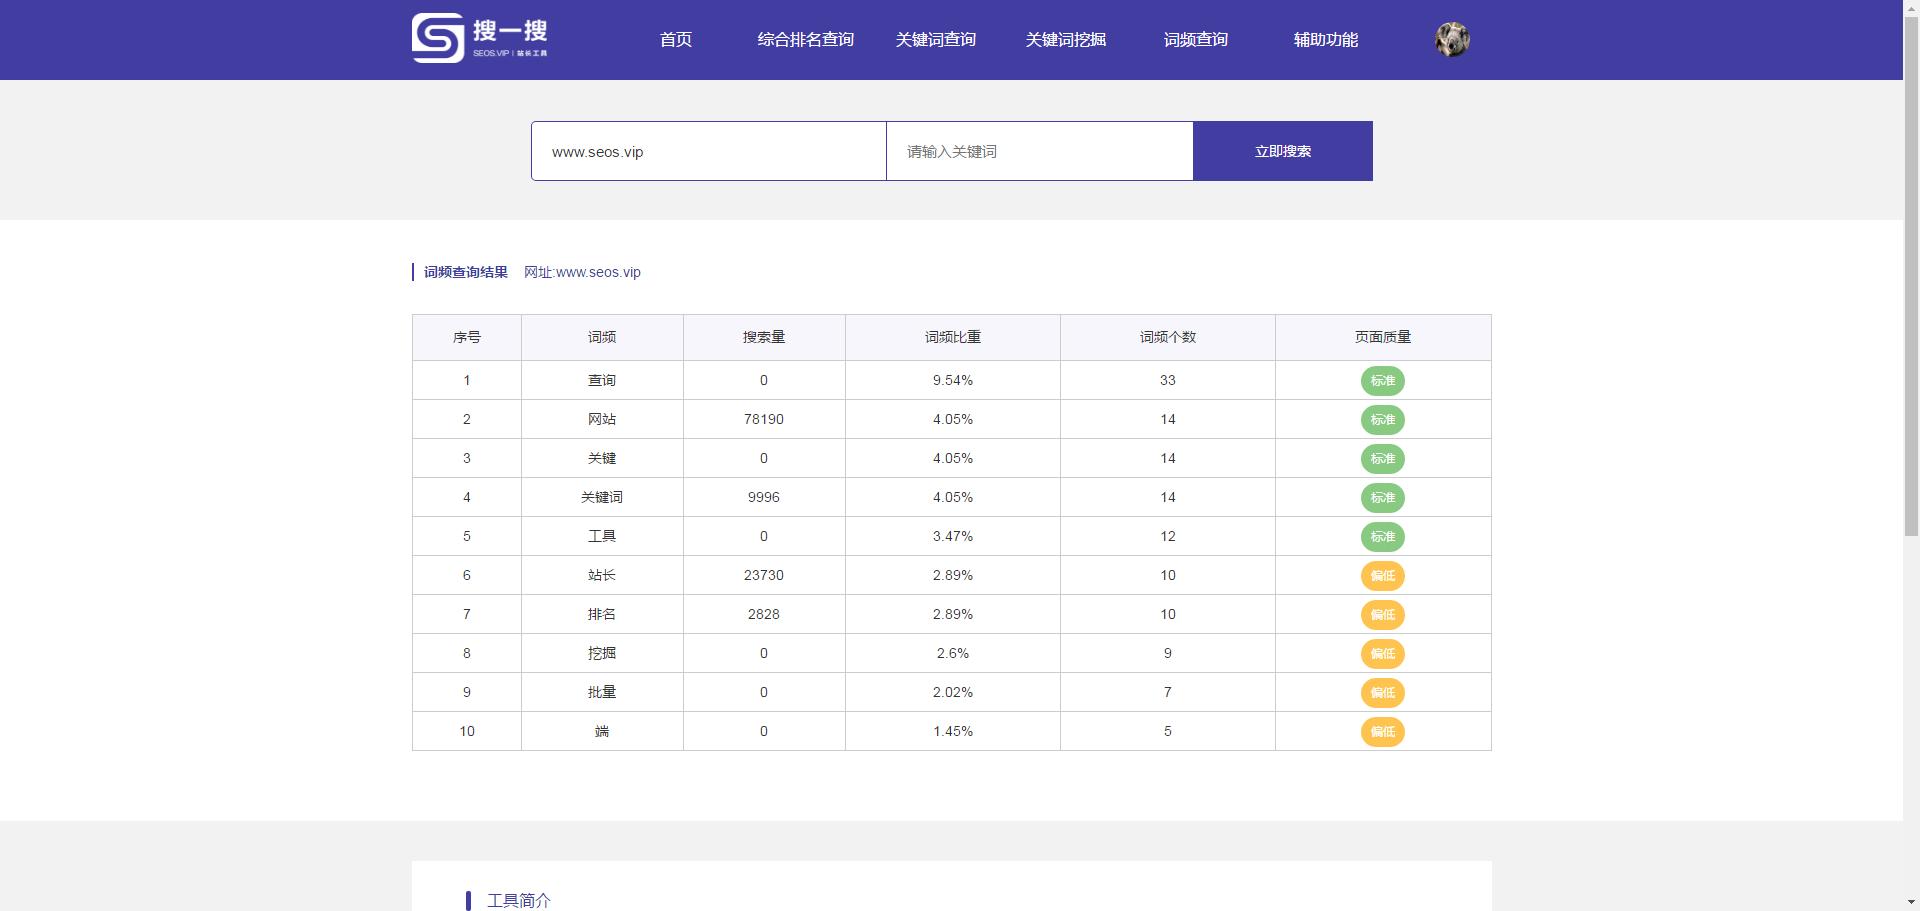Open the 辅助功能 menu
The width and height of the screenshot is (1920, 911).
pos(1325,40)
